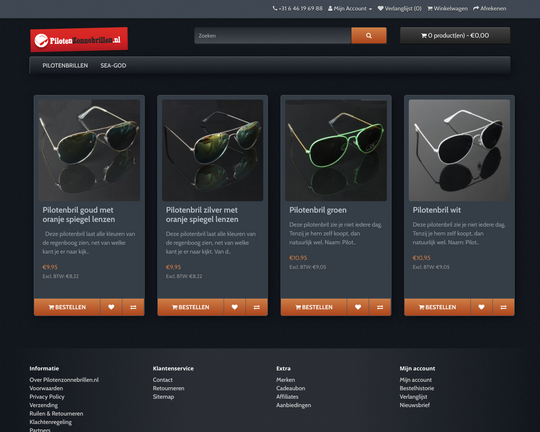540x432 pixels.
Task: Compare the silver orange-mirror Pilotenbril
Action: [x=257, y=307]
